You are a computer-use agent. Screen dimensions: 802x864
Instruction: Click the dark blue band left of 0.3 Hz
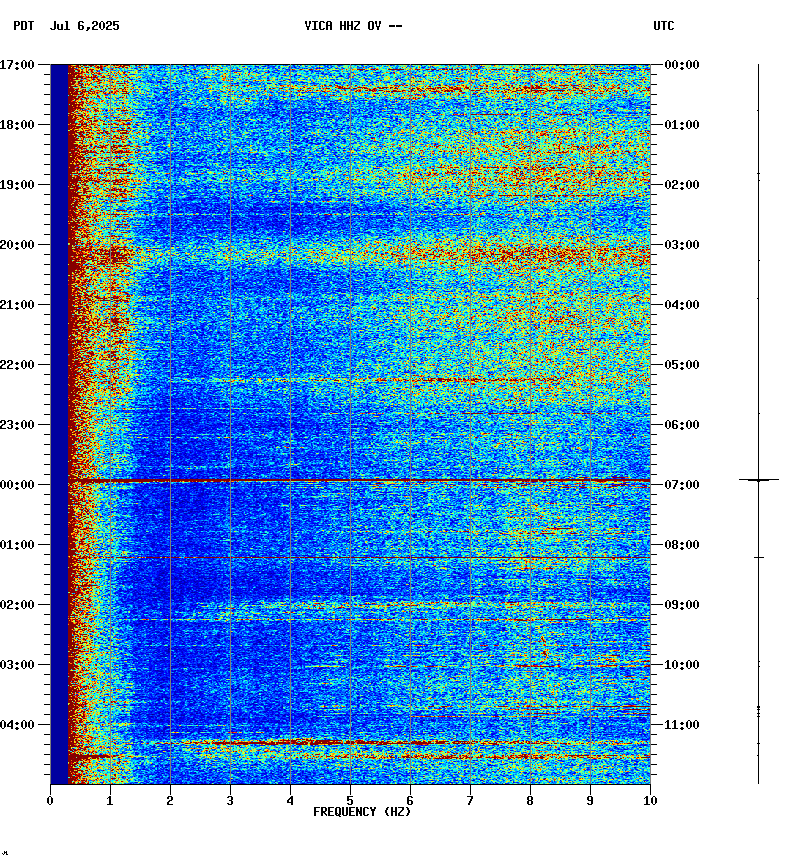click(x=59, y=420)
